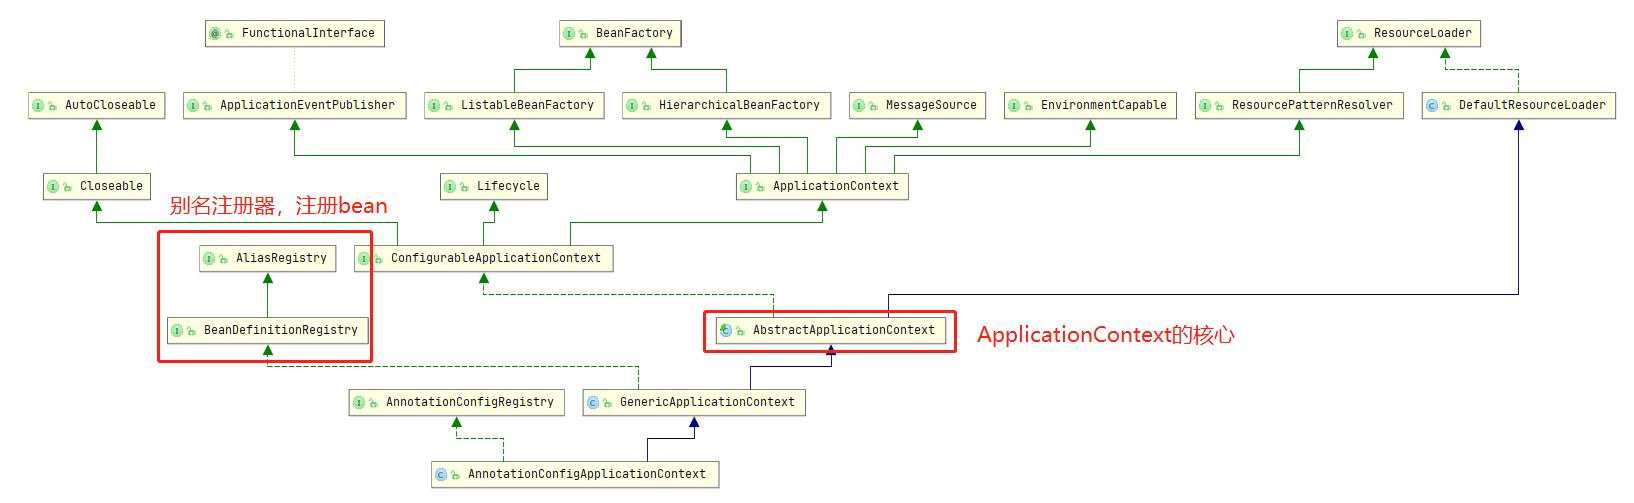Image resolution: width=1634 pixels, height=503 pixels.
Task: Click the interface icon on AnnotationConfigRegistry
Action: 359,403
